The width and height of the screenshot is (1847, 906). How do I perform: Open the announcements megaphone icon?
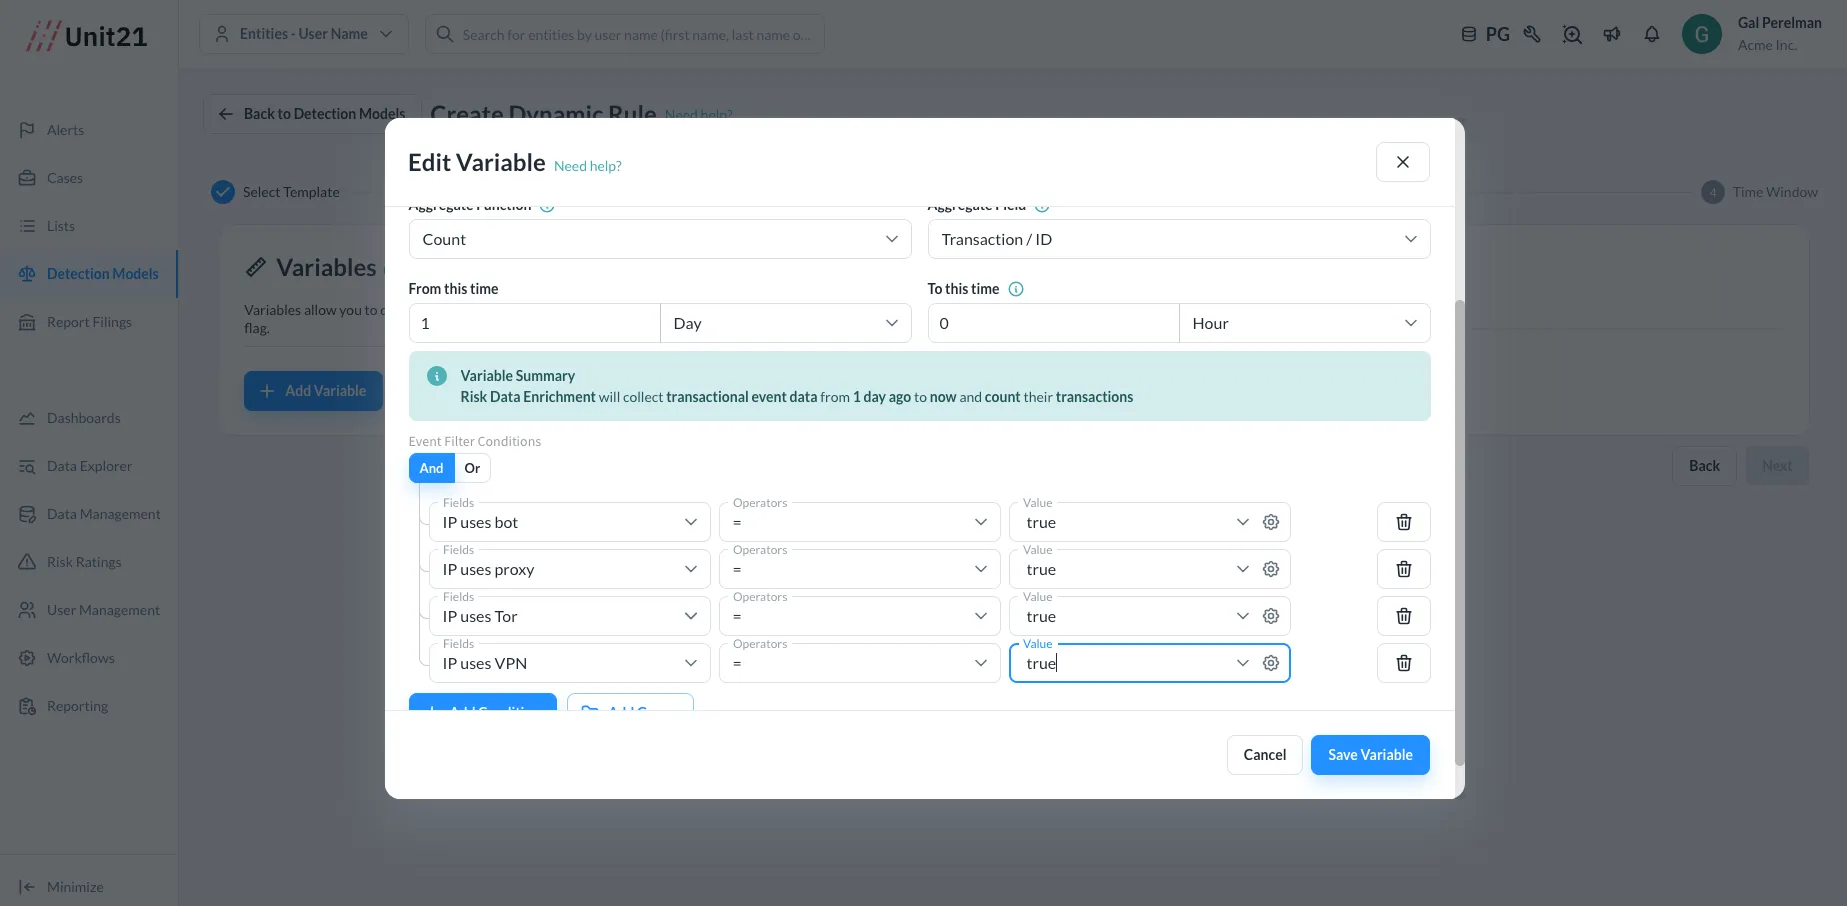coord(1612,34)
